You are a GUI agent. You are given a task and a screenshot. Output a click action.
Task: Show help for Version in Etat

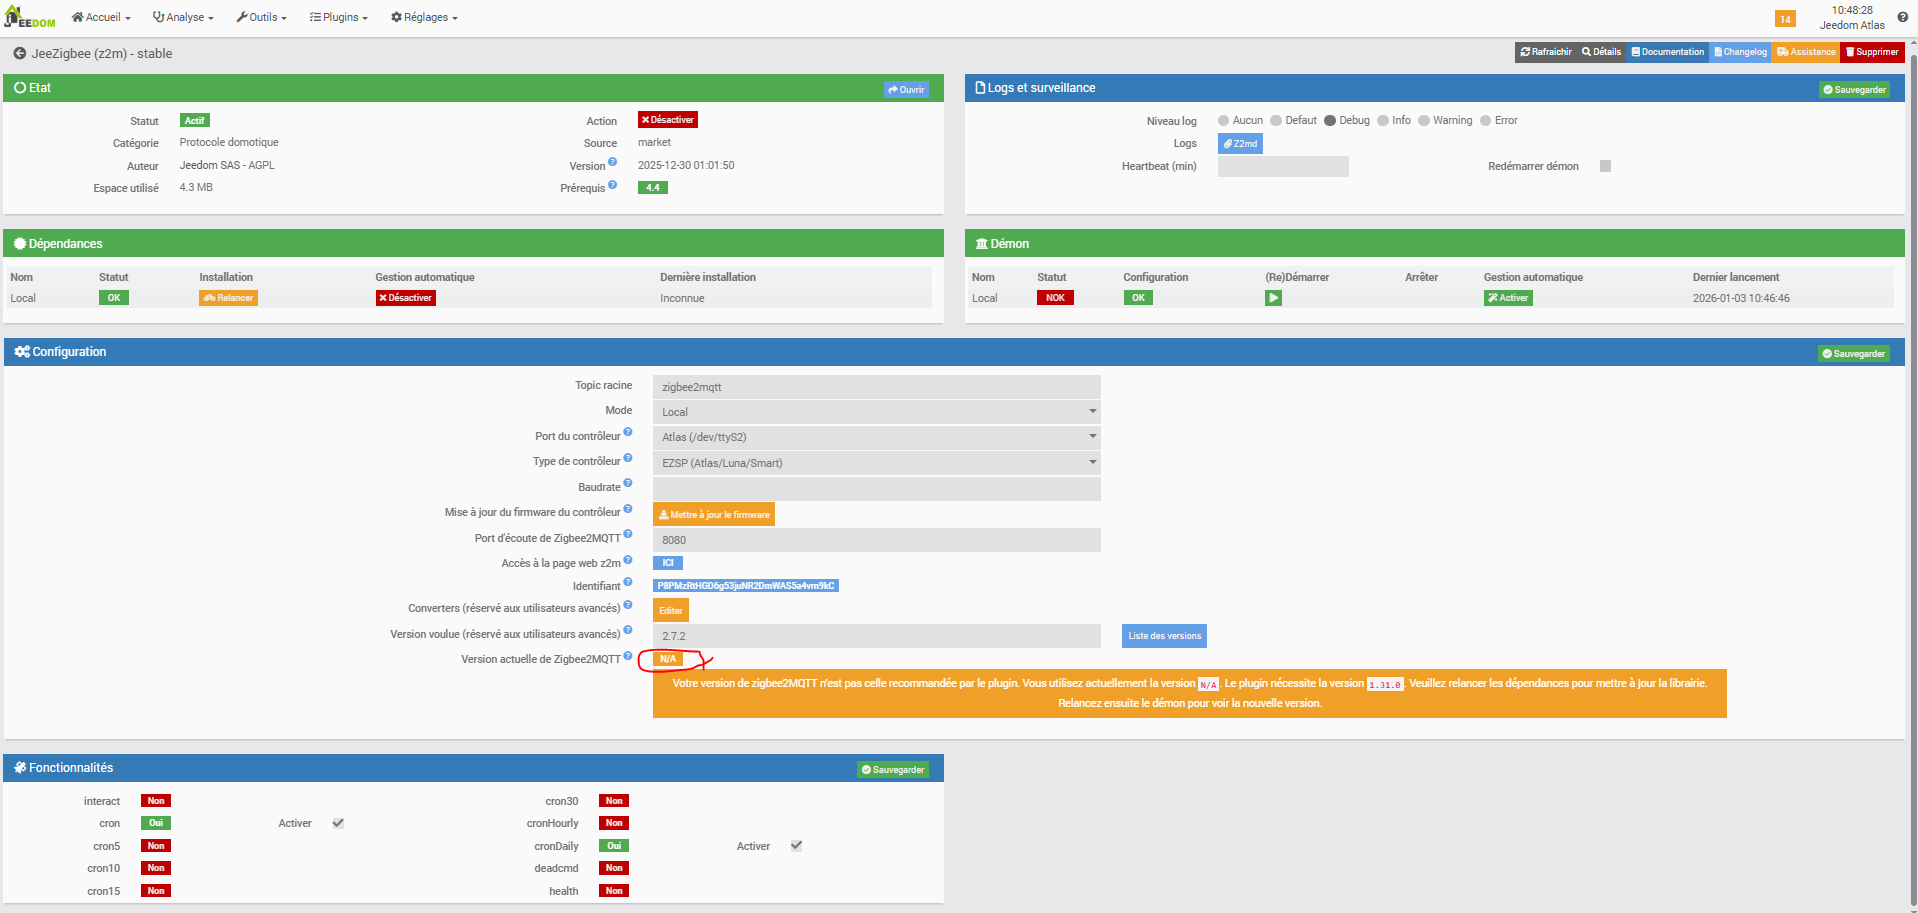613,162
